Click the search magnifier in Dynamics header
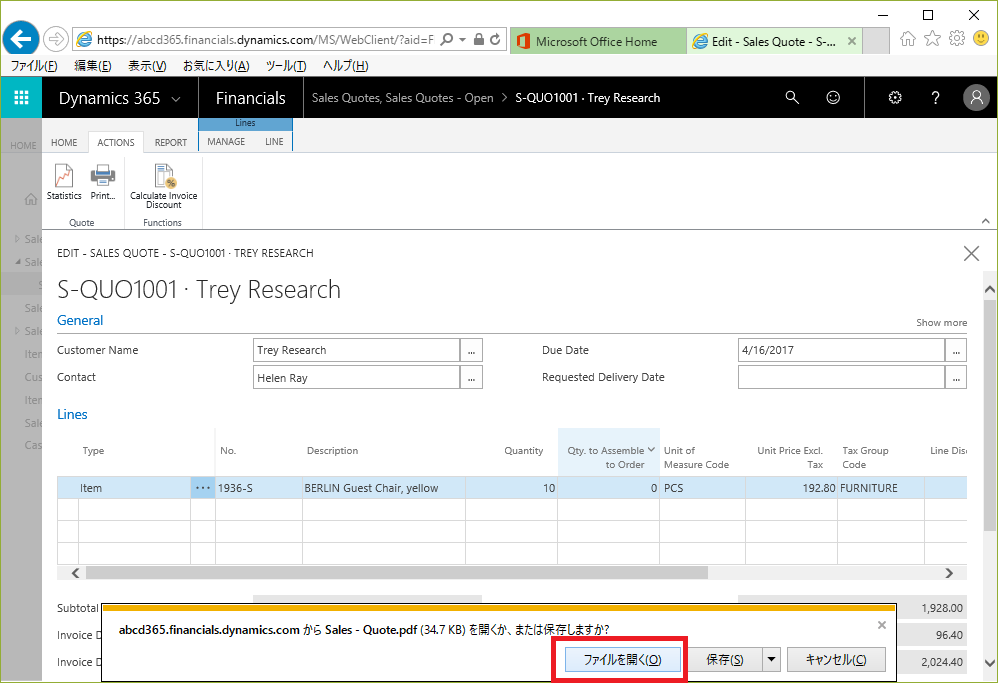This screenshot has width=998, height=683. [x=792, y=97]
